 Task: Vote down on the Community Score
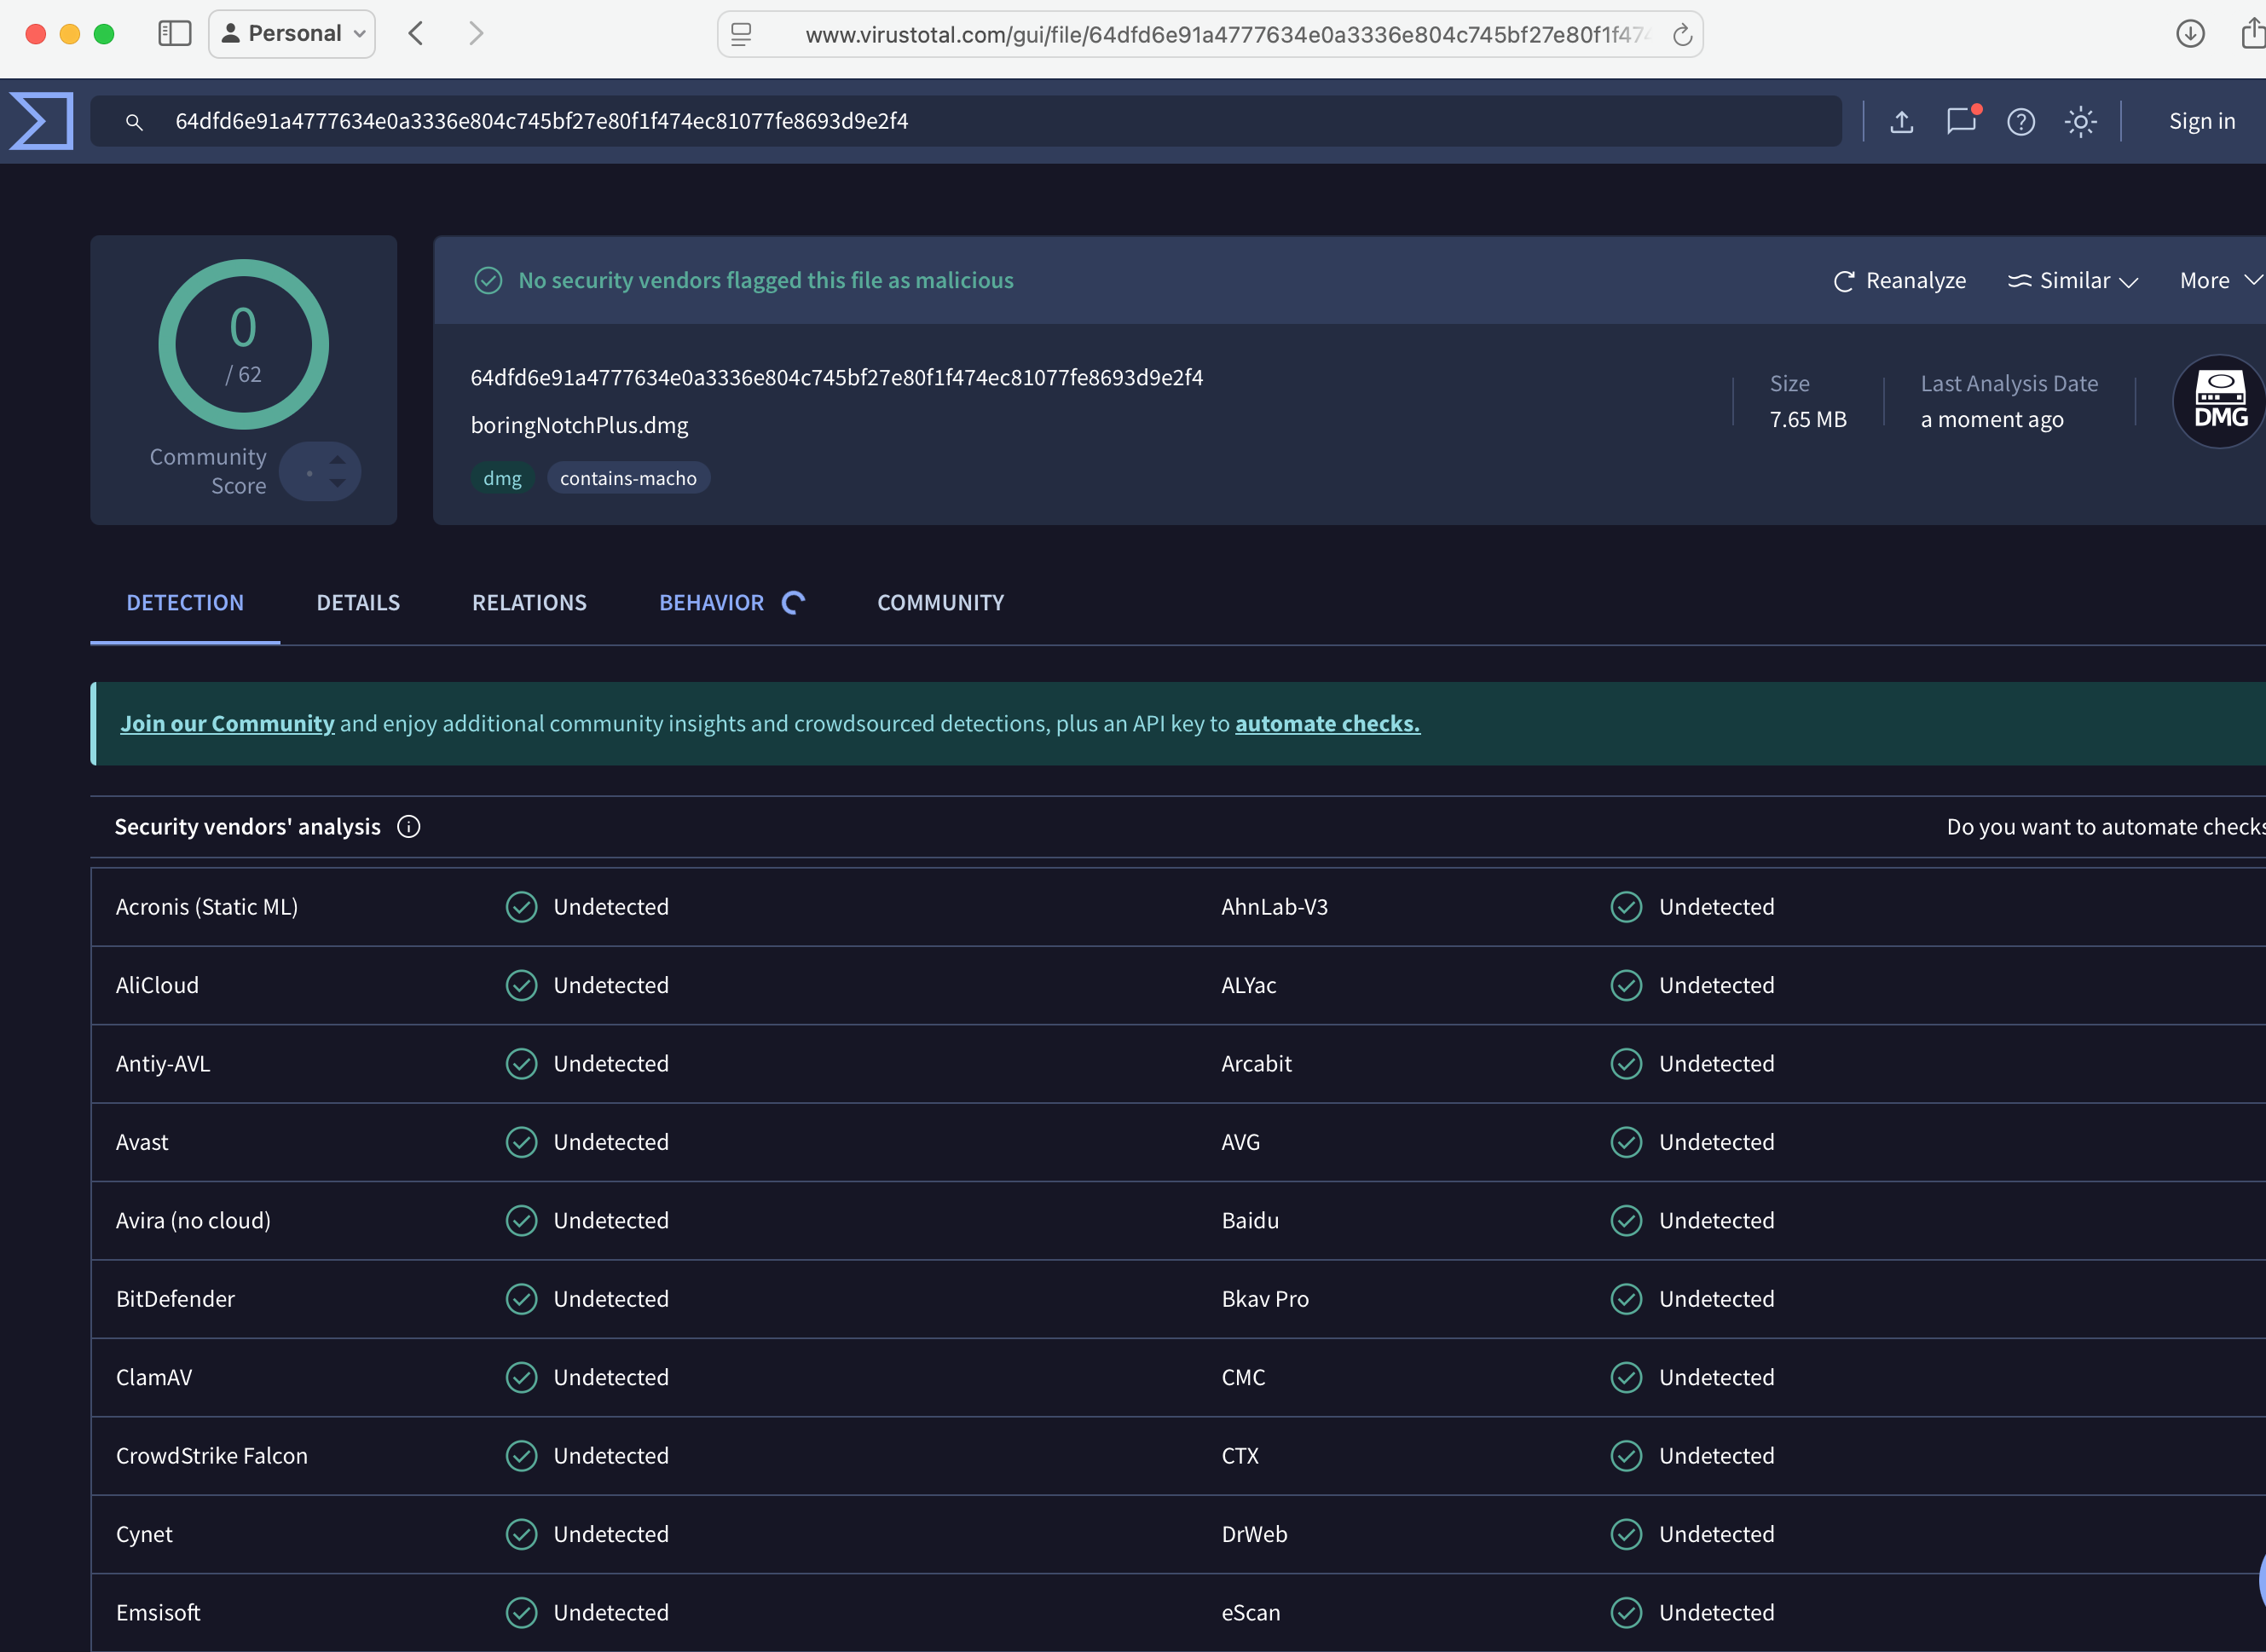tap(338, 483)
